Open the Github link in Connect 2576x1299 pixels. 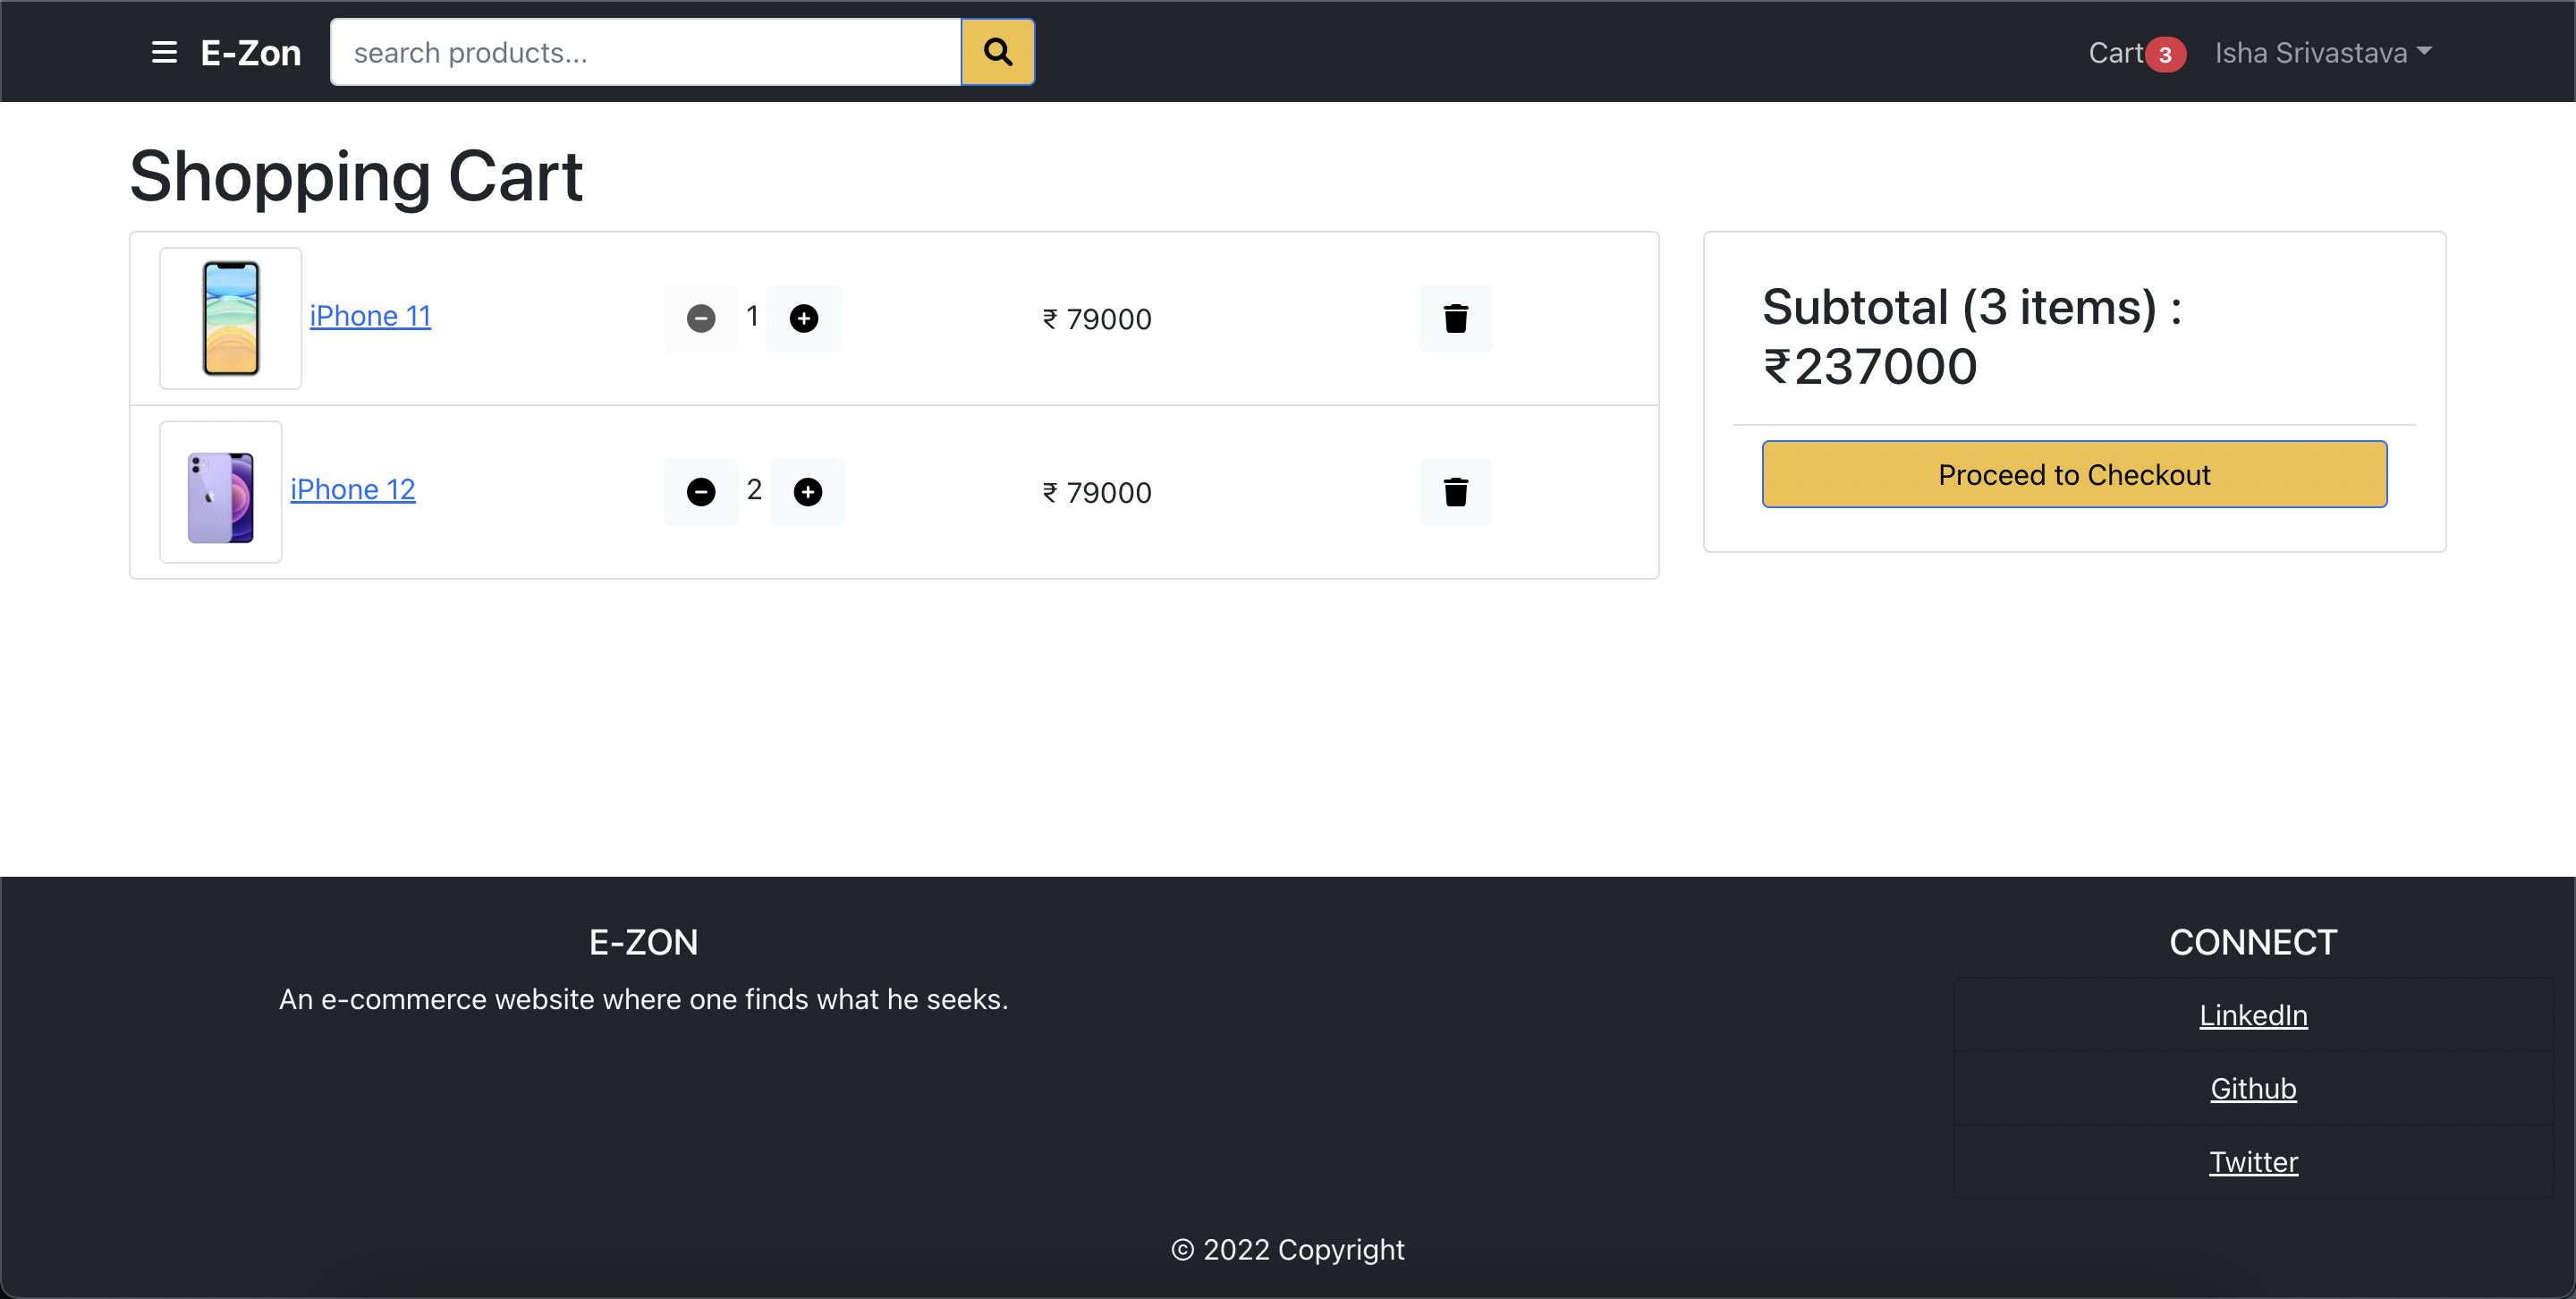point(2253,1088)
